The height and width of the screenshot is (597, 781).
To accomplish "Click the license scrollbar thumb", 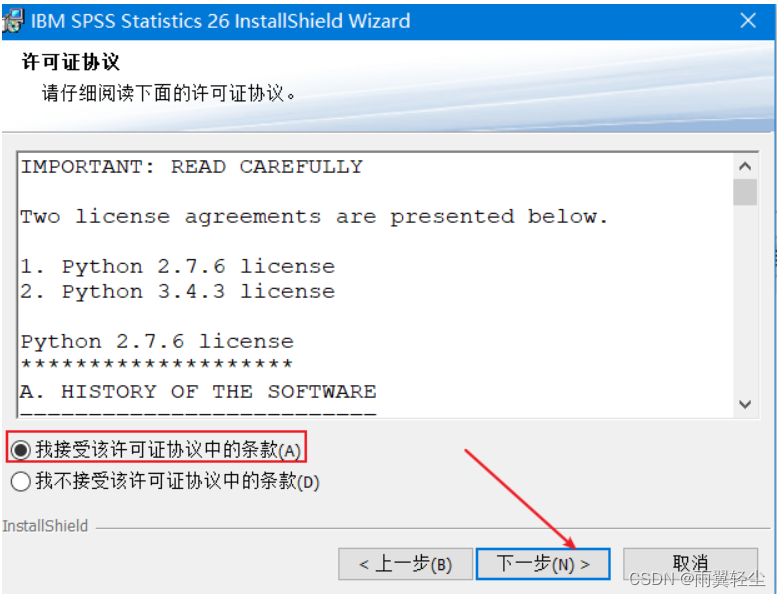I will tap(745, 192).
